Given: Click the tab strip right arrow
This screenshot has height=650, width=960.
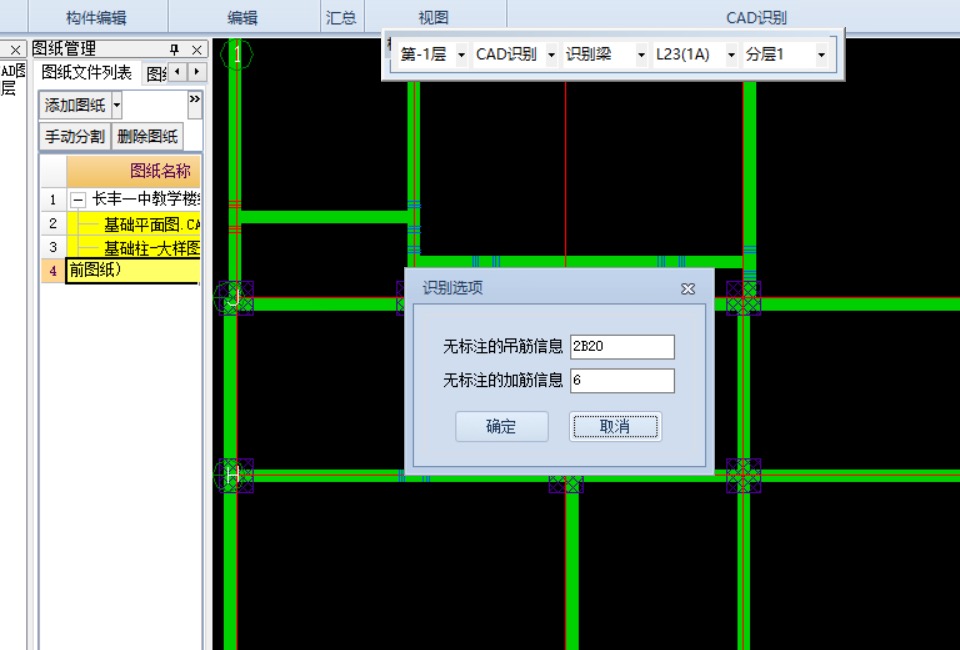Looking at the screenshot, I should 197,72.
